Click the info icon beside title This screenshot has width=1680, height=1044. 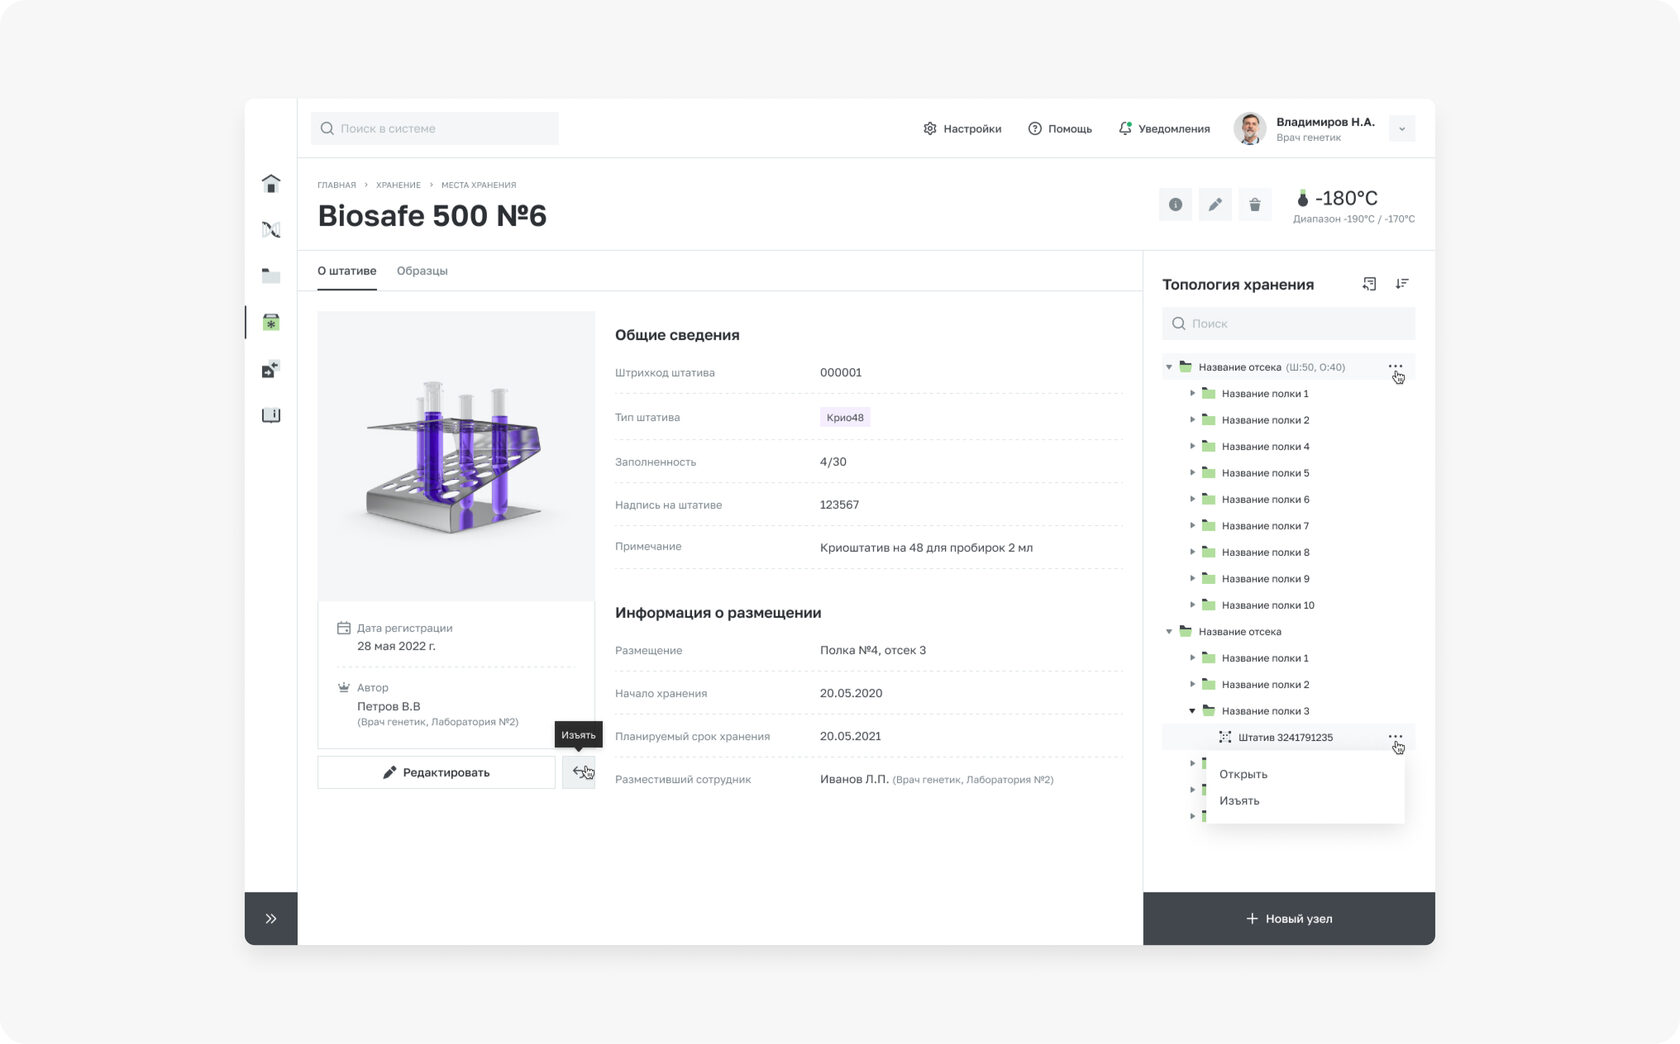pos(1175,205)
